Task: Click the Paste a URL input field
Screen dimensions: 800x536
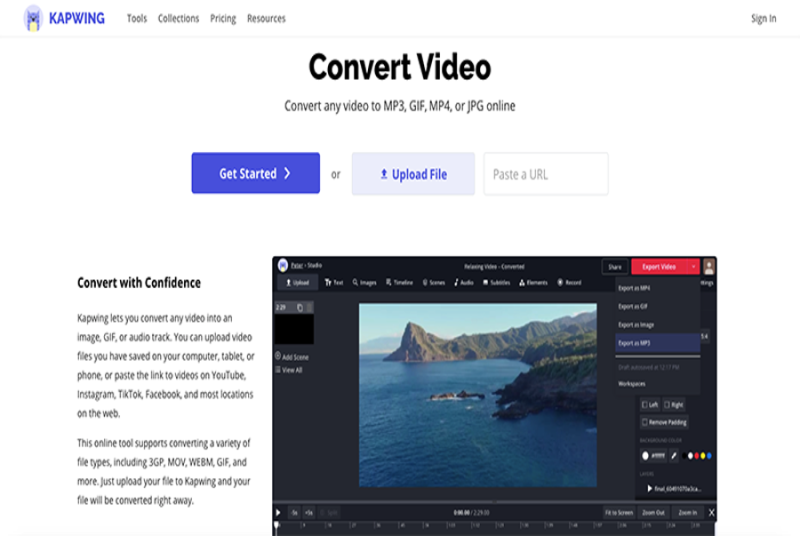Action: pos(546,174)
